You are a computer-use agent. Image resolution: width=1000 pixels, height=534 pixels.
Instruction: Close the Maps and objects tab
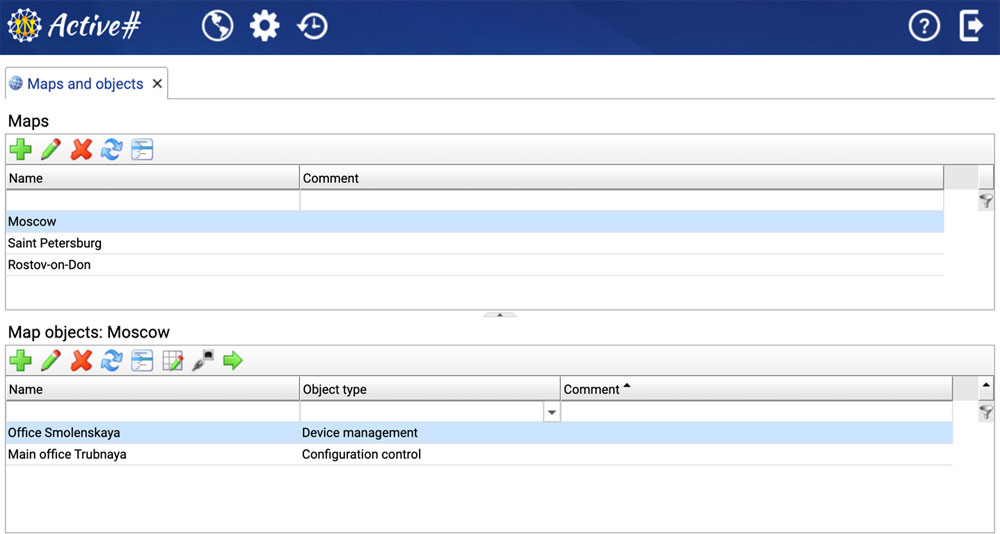pos(157,84)
